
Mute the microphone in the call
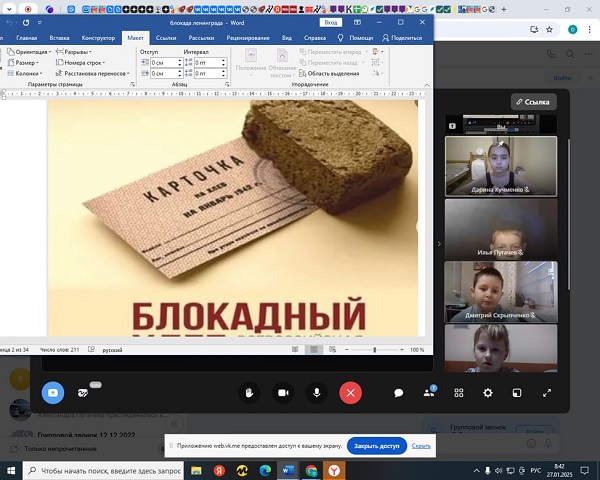pos(317,393)
